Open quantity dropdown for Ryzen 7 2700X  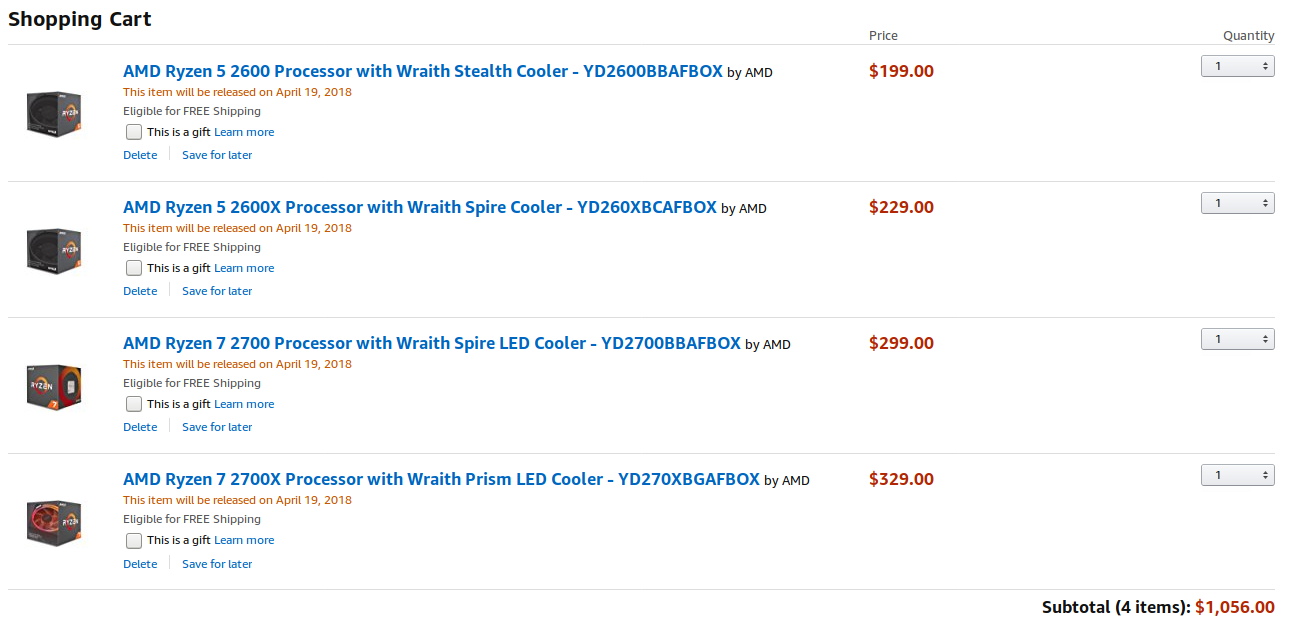[1237, 475]
